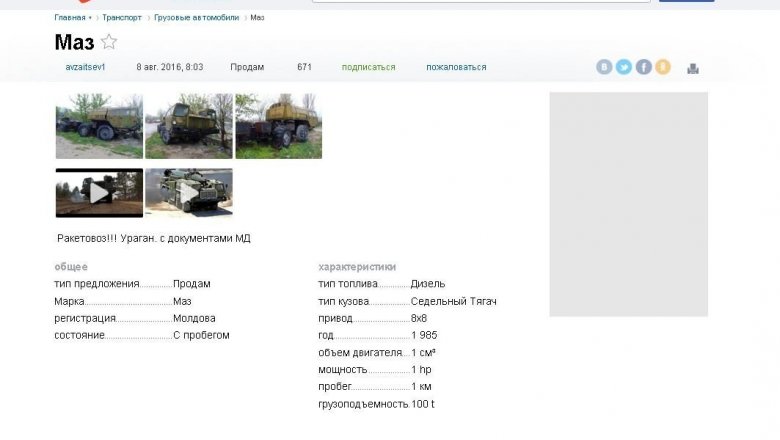
Task: Click the Маз breadcrumb item
Action: coord(257,17)
